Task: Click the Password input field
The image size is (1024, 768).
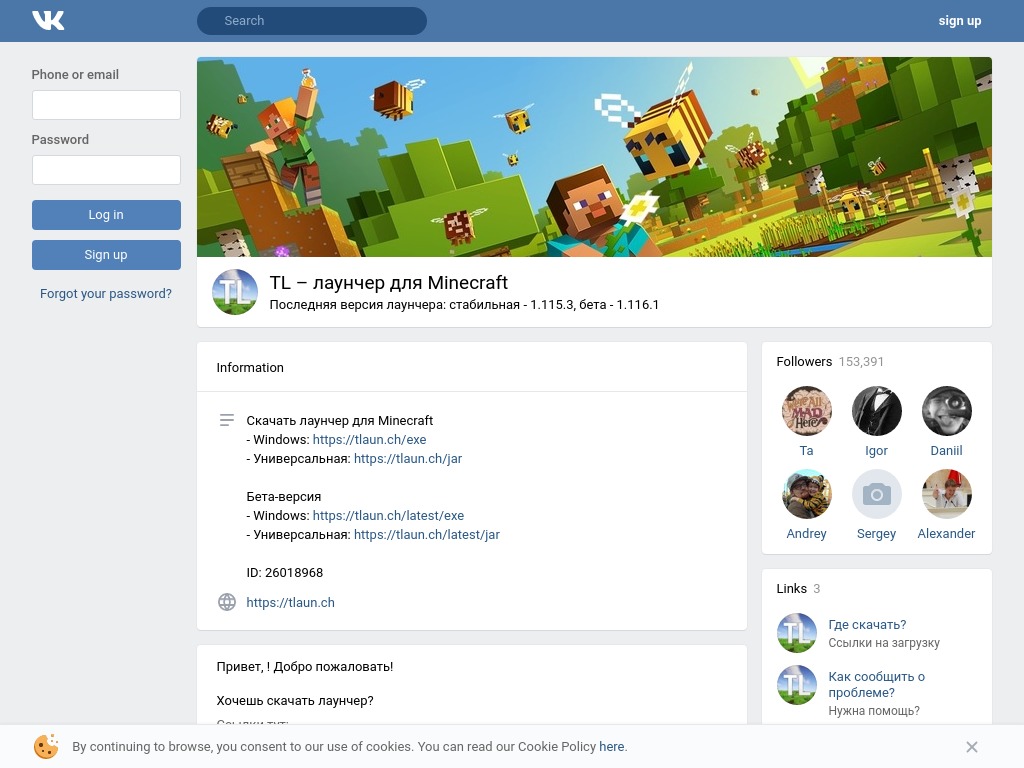Action: (x=106, y=170)
